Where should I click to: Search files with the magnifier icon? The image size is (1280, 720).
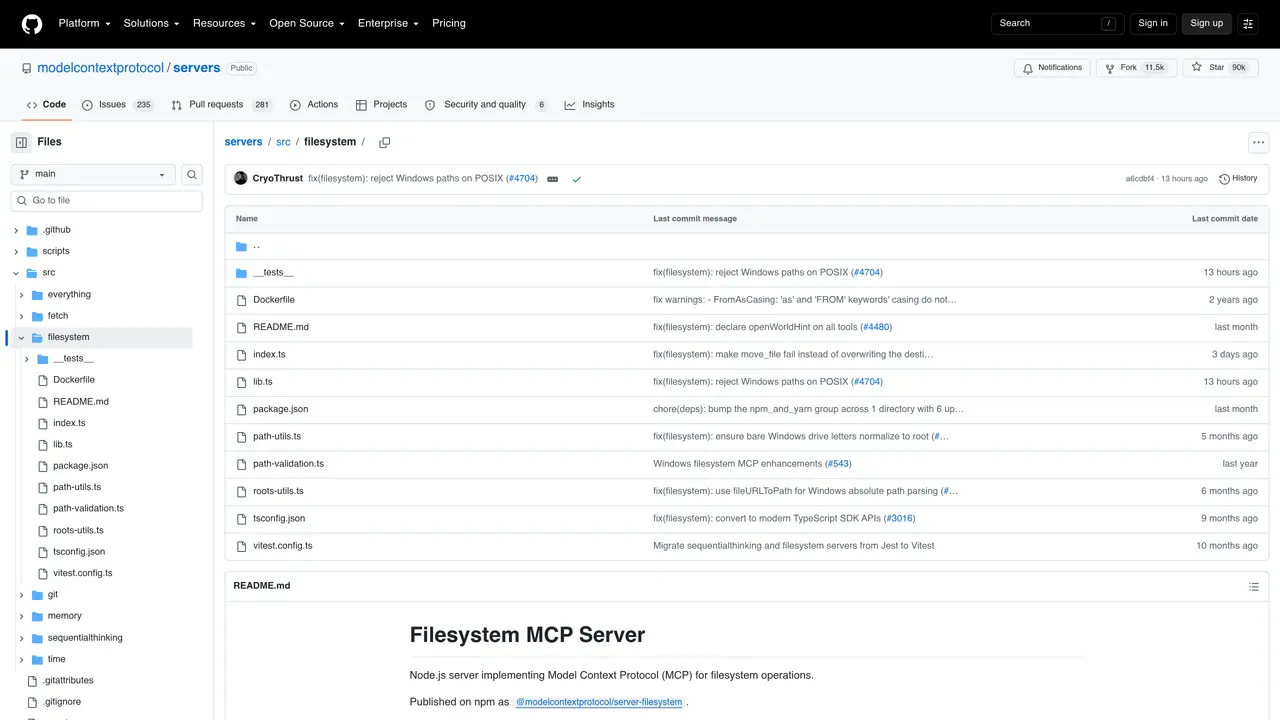[192, 174]
